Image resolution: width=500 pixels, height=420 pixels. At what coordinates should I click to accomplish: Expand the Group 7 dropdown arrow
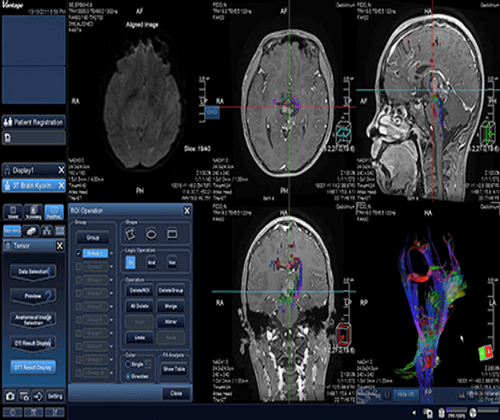pyautogui.click(x=111, y=334)
